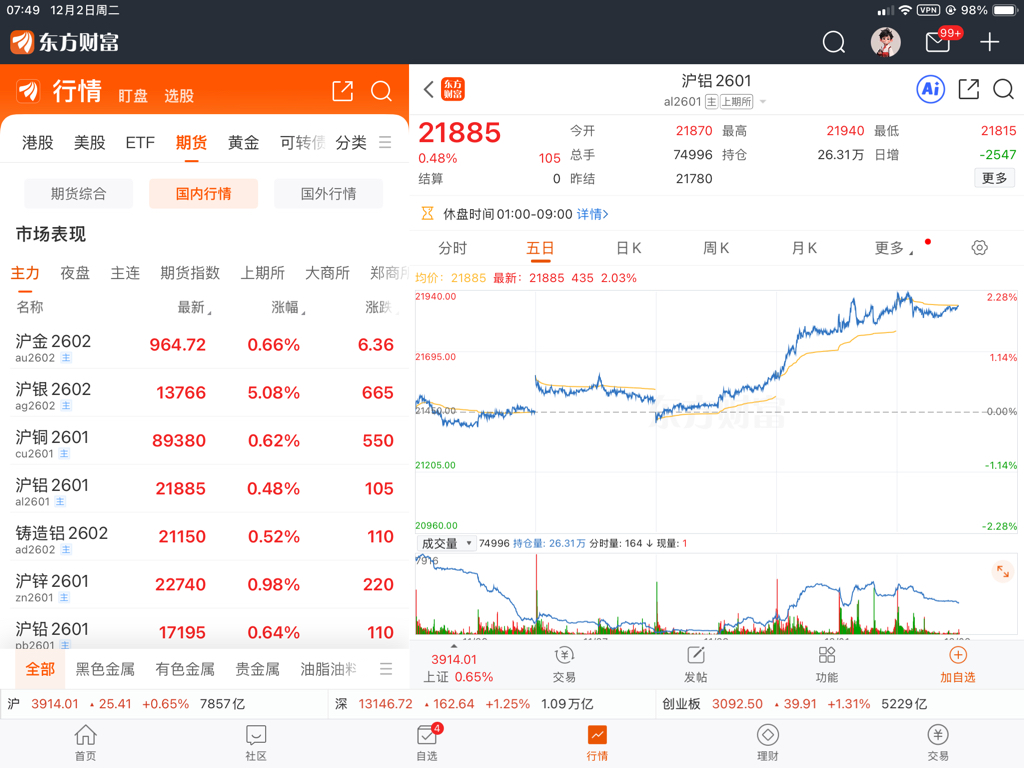Open the user avatar profile
Viewport: 1024px width, 768px height.
(x=886, y=42)
